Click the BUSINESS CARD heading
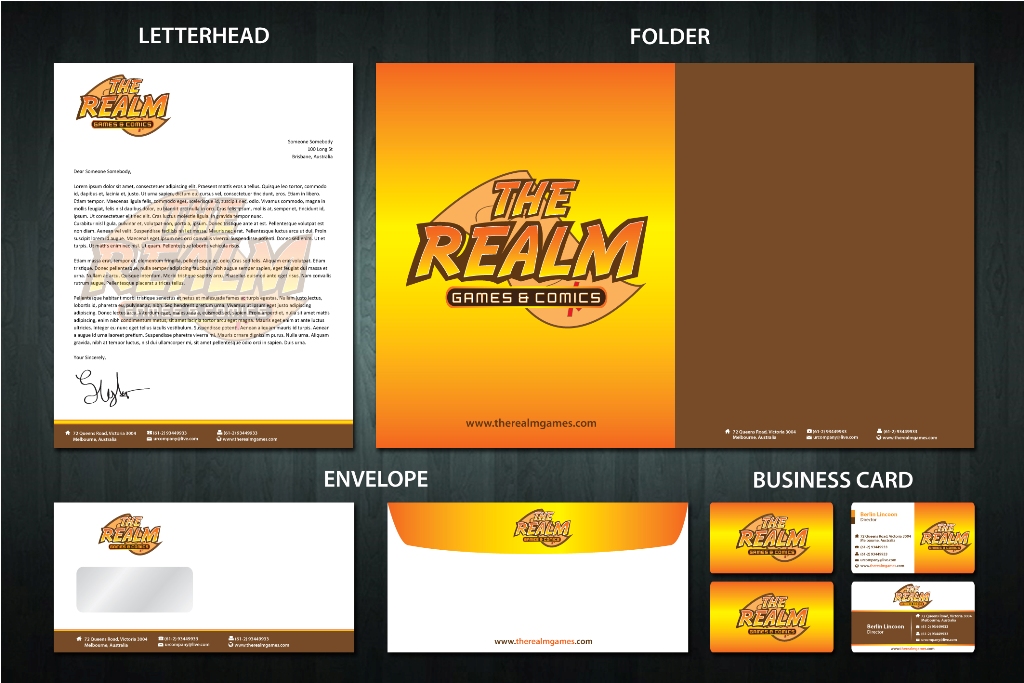Viewport: 1024px width, 683px height. [832, 481]
